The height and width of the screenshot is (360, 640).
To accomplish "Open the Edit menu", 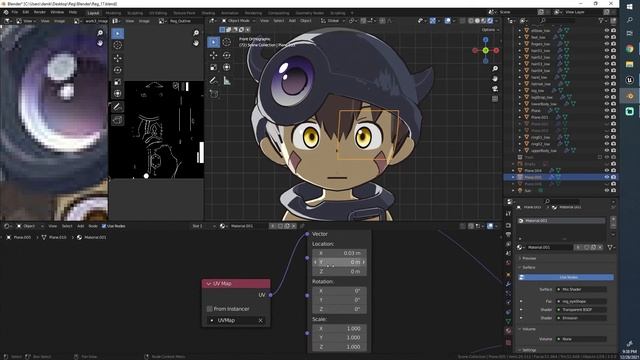I will 26,12.
